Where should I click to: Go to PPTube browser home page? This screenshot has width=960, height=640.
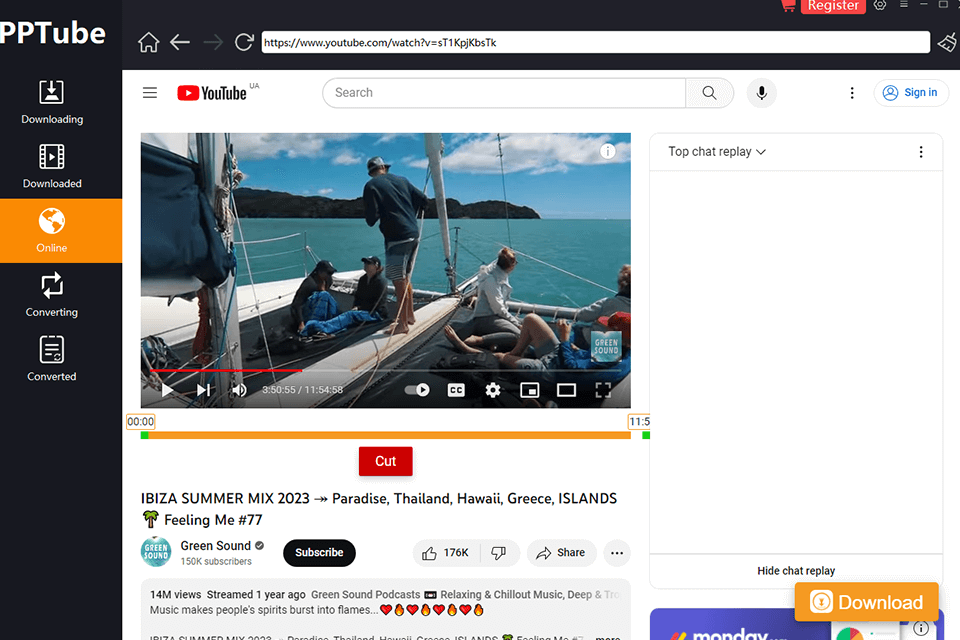pos(148,42)
